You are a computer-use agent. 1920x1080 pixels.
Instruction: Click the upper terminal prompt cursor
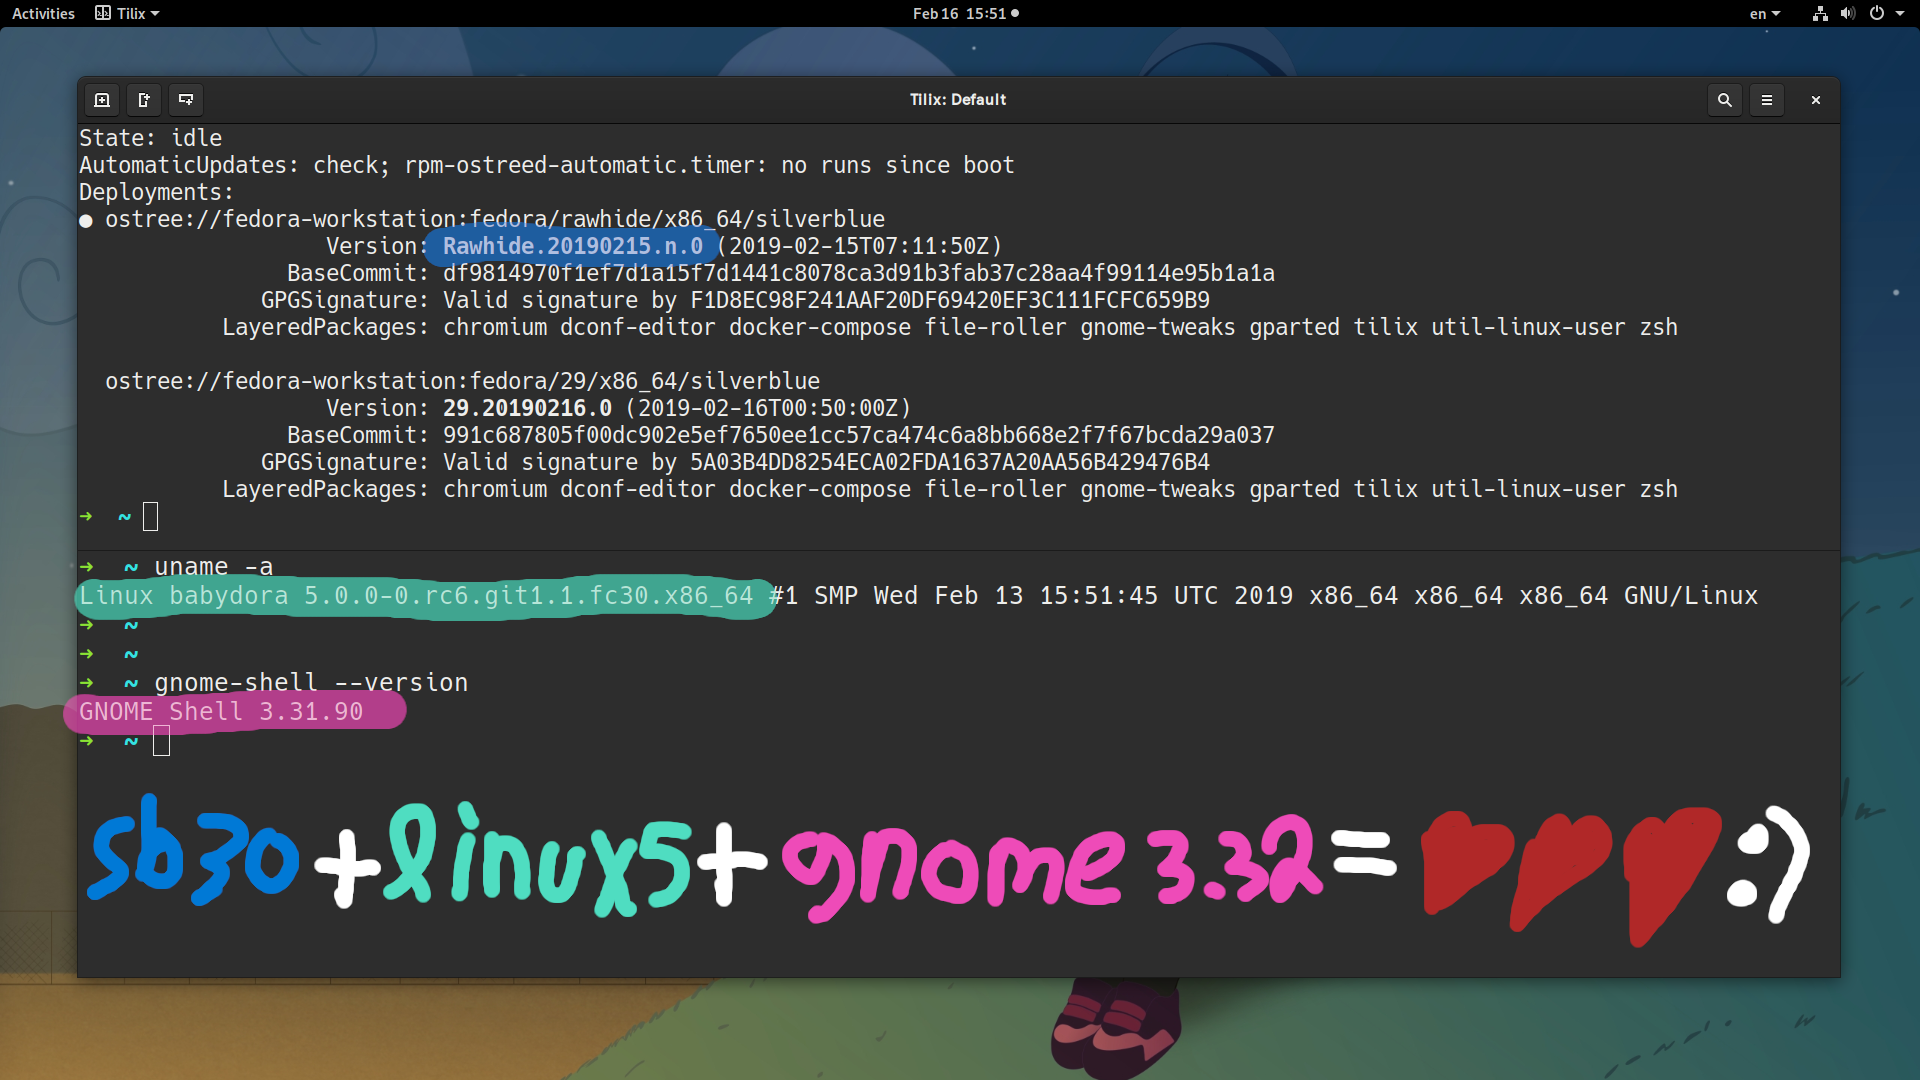pos(151,517)
